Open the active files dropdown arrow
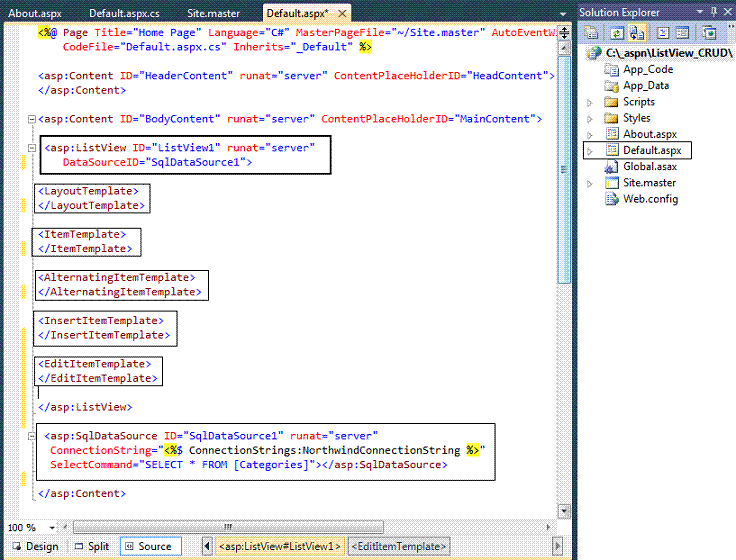The height and width of the screenshot is (560, 736). (x=563, y=14)
